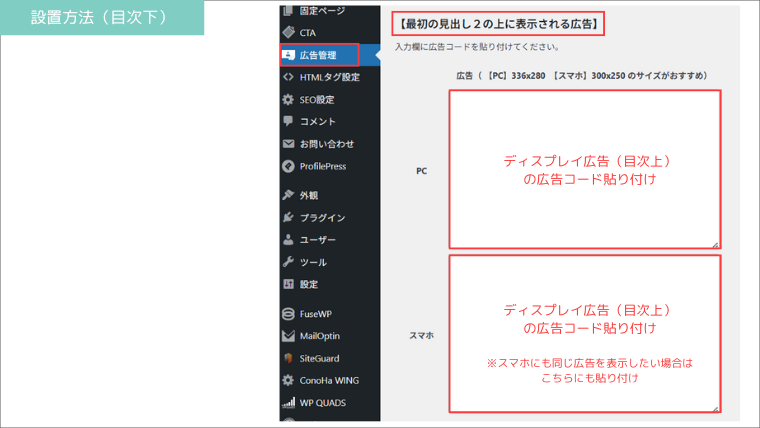Click the text 入力欄に広告コードを貼り付けてください。
The image size is (760, 428).
tap(478, 47)
